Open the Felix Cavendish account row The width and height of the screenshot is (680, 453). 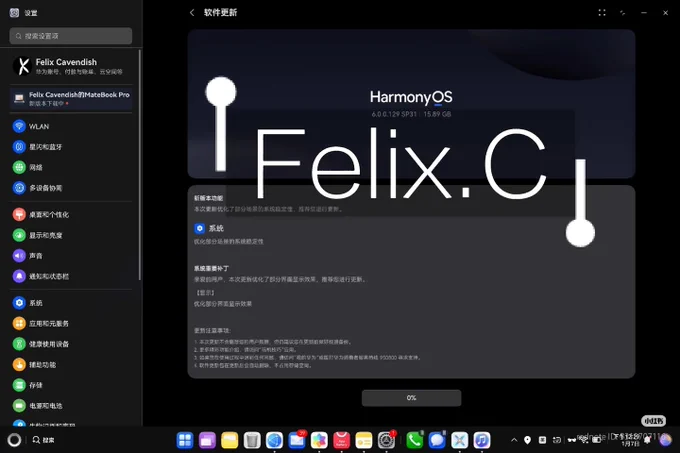(x=71, y=66)
